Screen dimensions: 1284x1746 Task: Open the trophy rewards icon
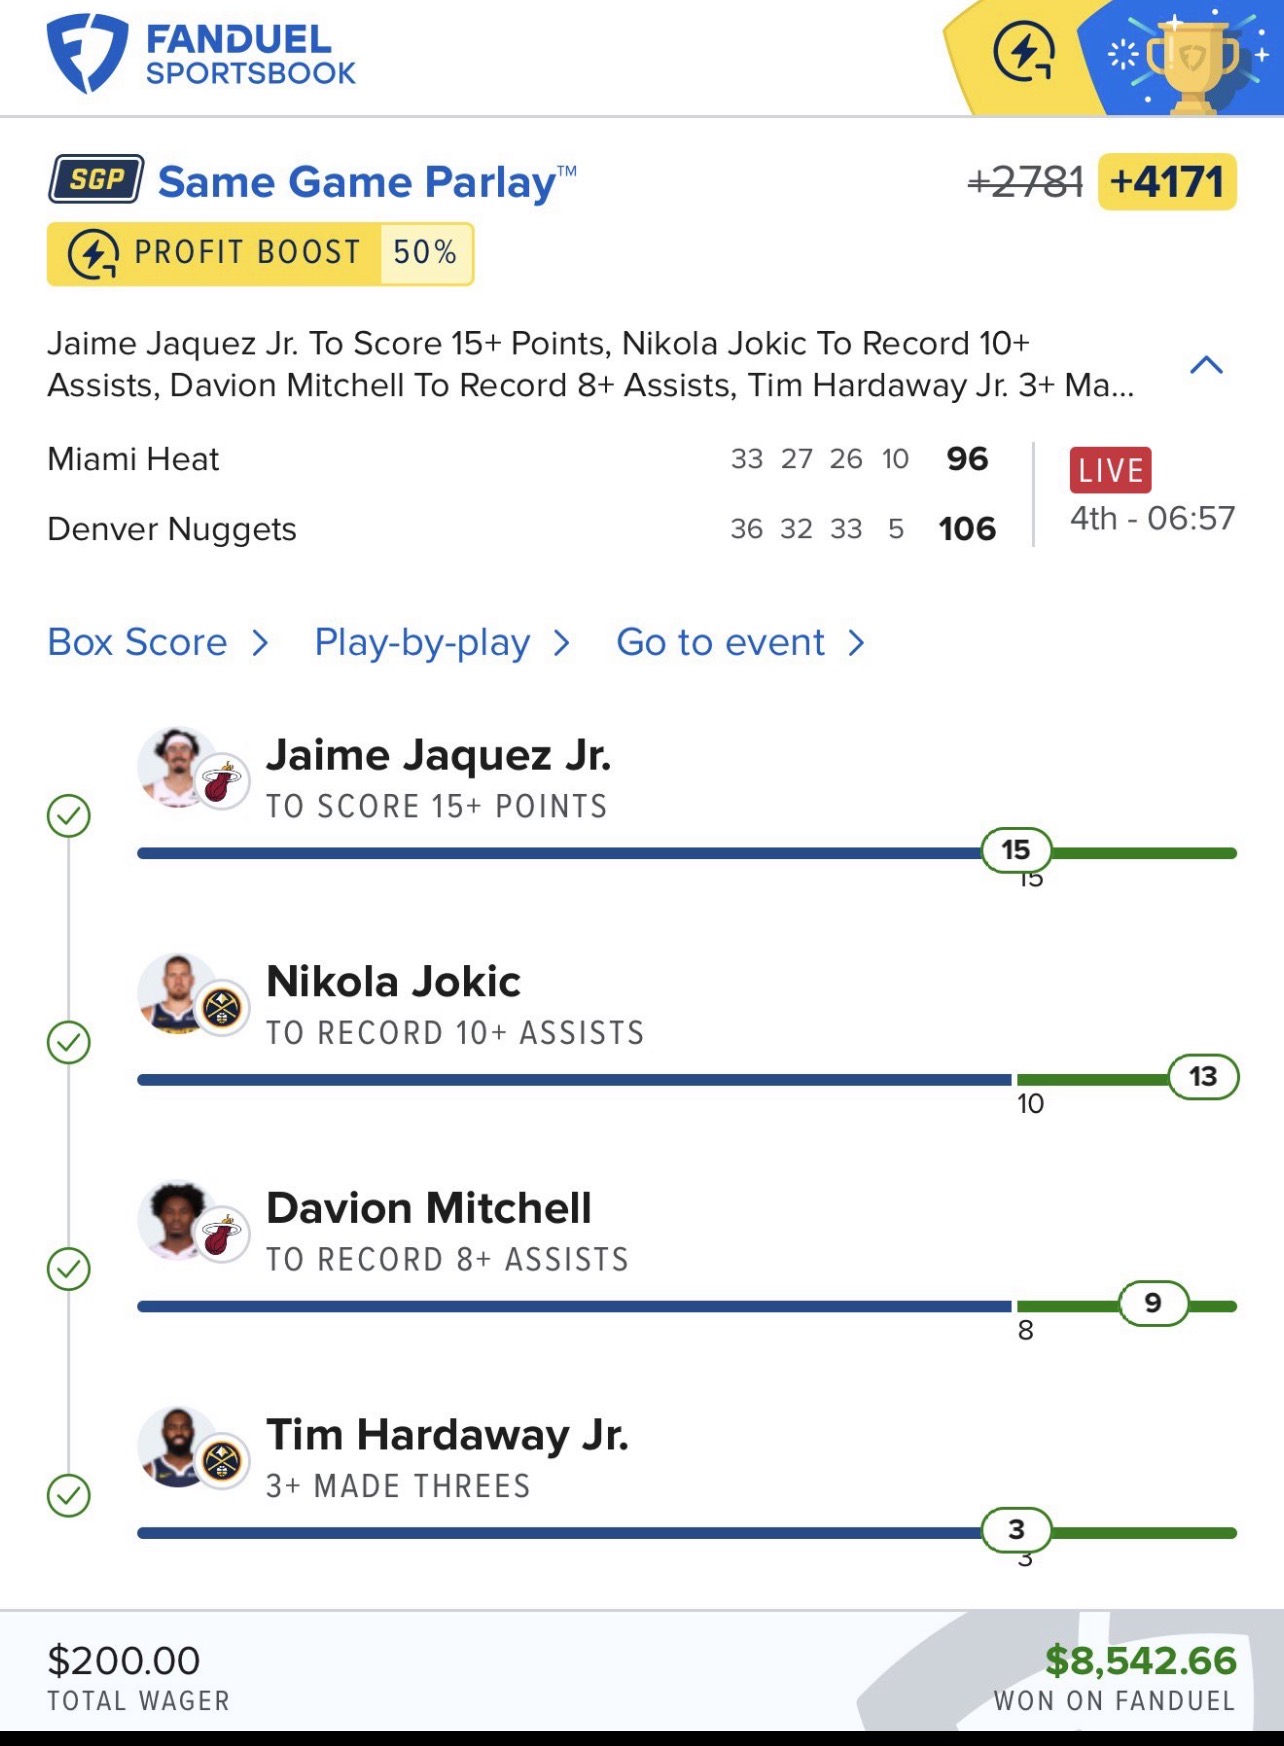click(x=1190, y=62)
